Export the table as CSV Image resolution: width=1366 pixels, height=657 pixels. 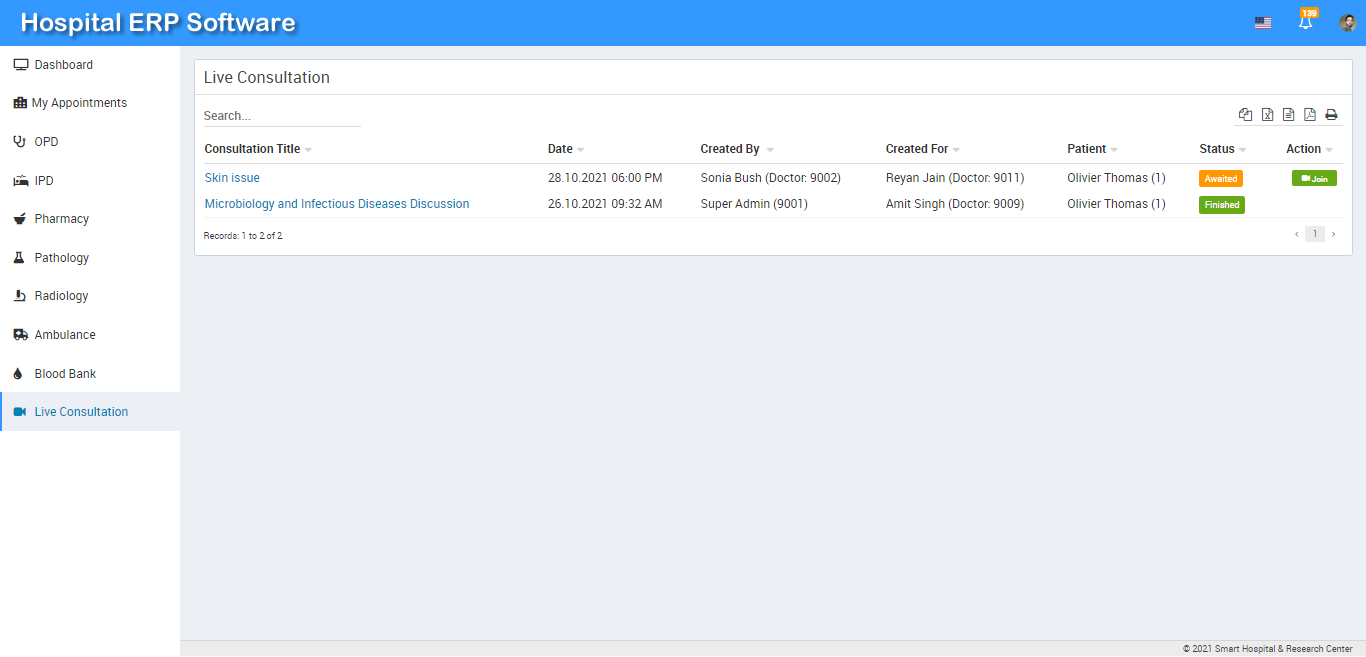(1288, 115)
